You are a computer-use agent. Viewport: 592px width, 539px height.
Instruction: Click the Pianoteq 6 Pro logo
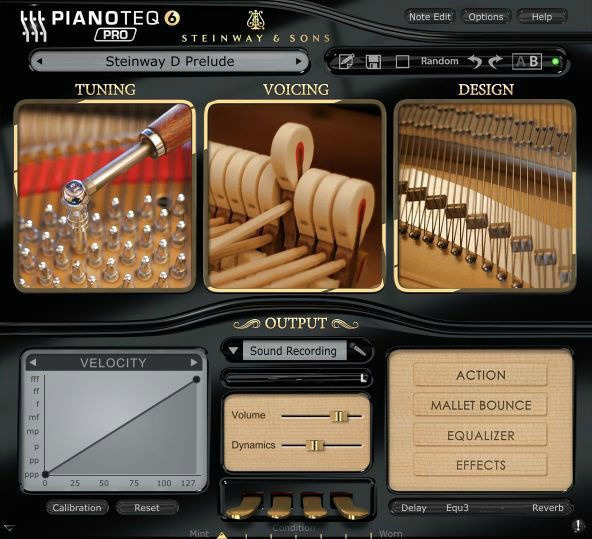100,25
